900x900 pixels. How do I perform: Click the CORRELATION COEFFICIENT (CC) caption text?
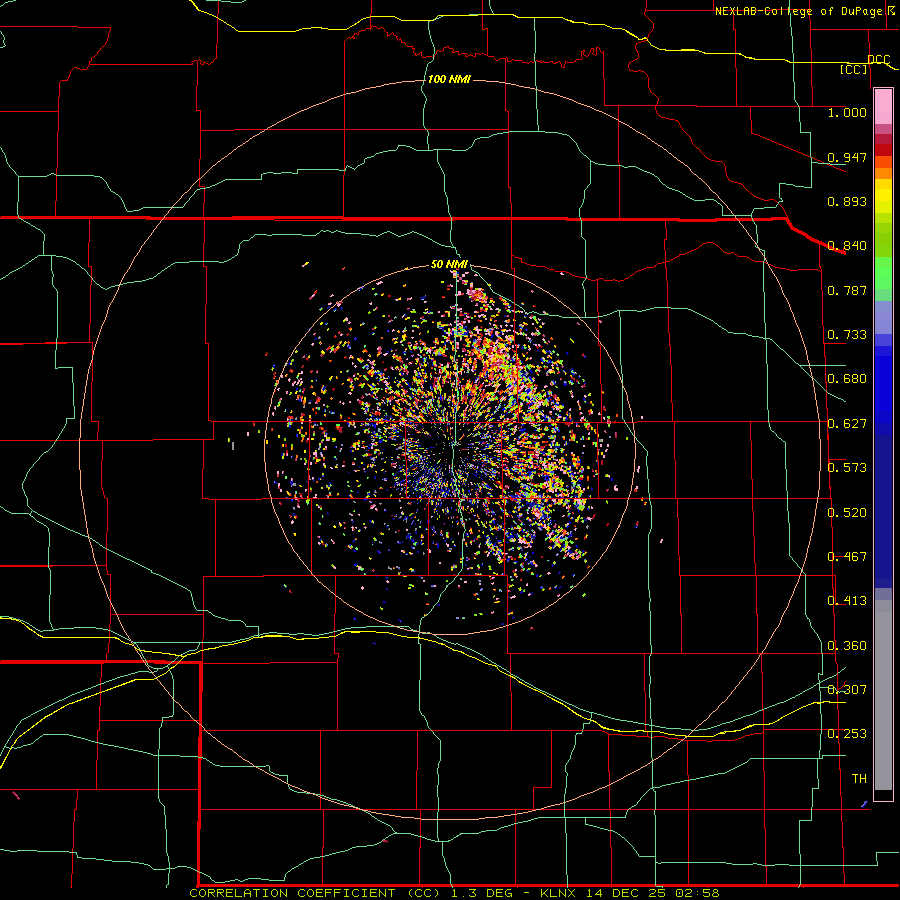(x=315, y=893)
